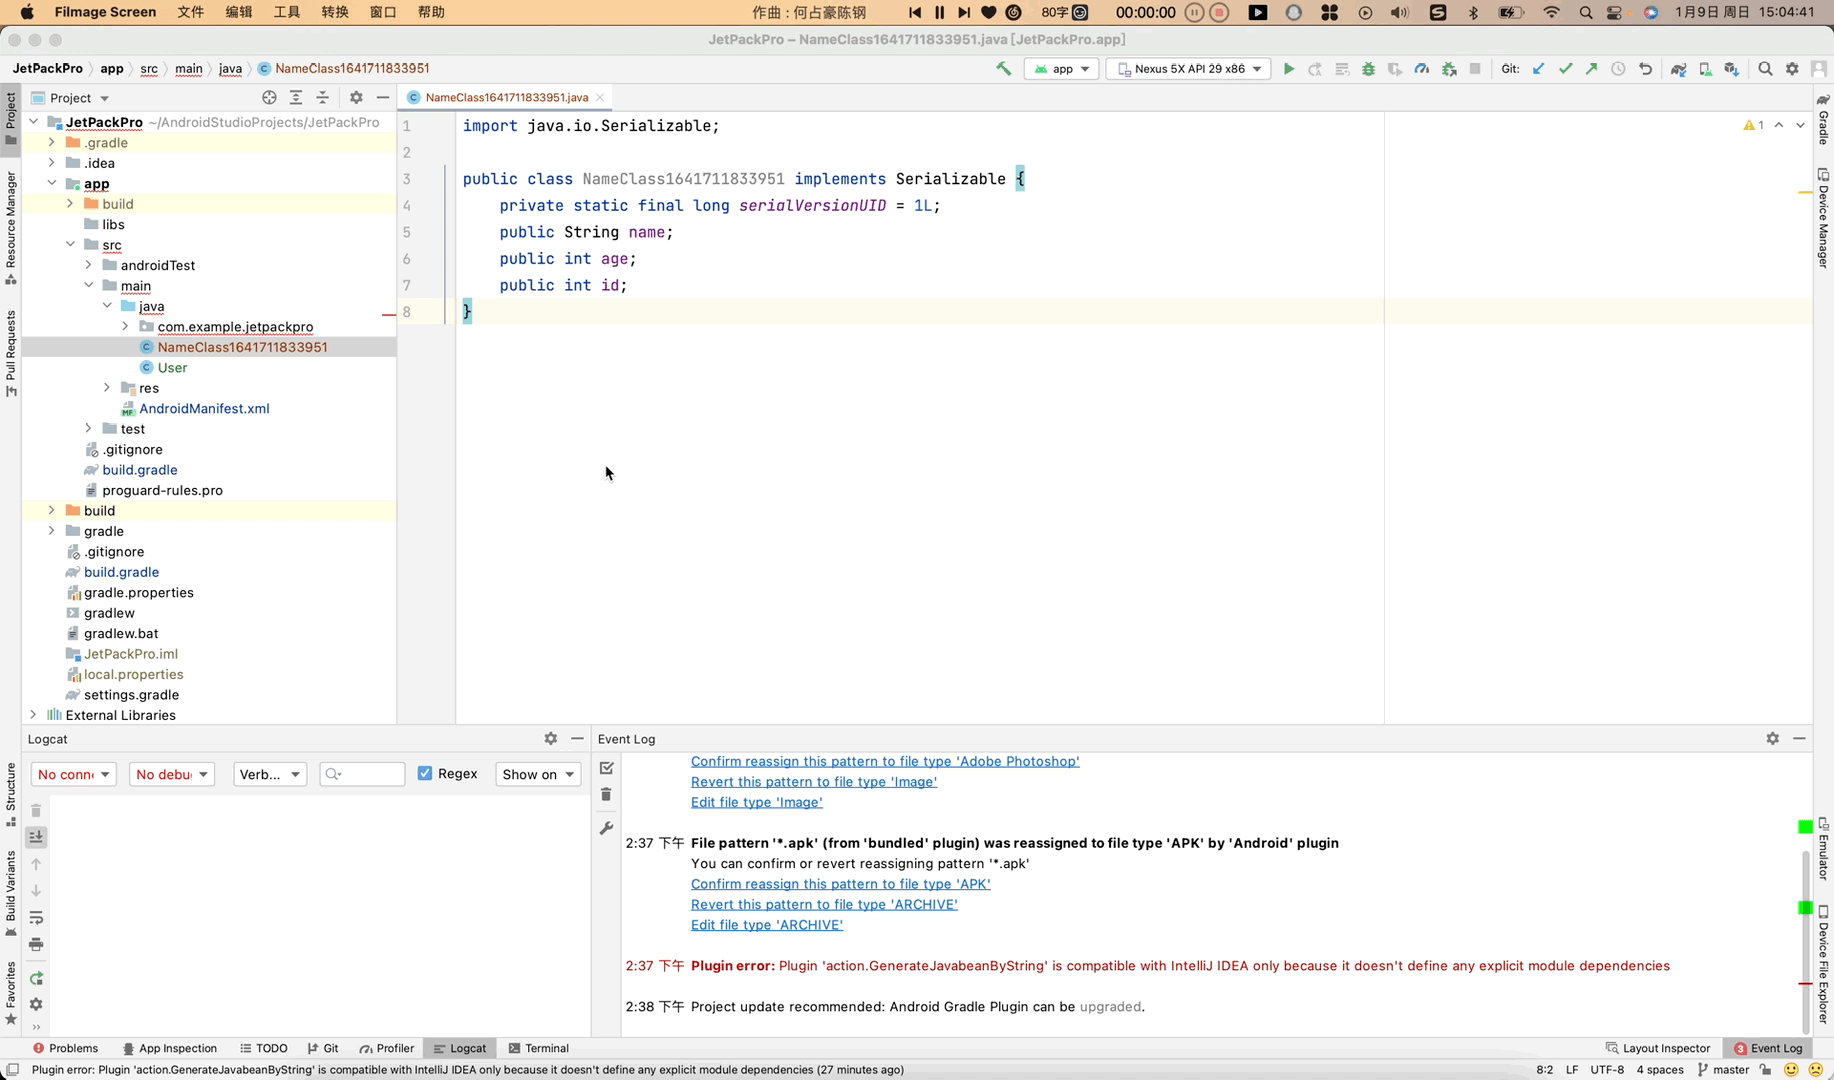Click the Git push arrow
The width and height of the screenshot is (1834, 1080).
(x=1592, y=69)
